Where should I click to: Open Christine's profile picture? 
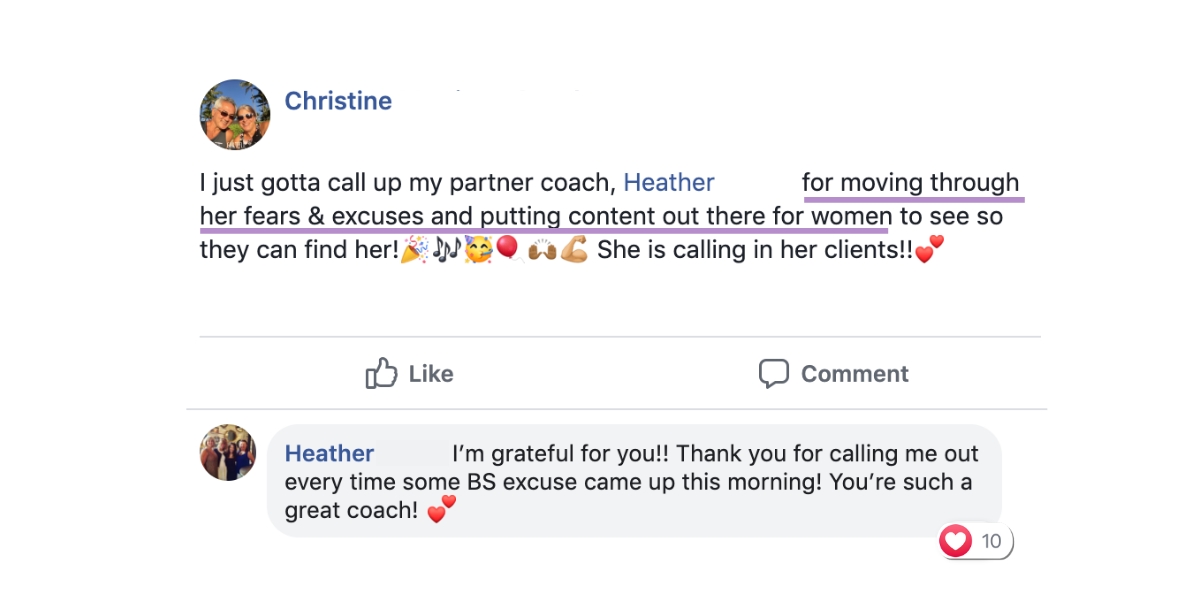235,115
